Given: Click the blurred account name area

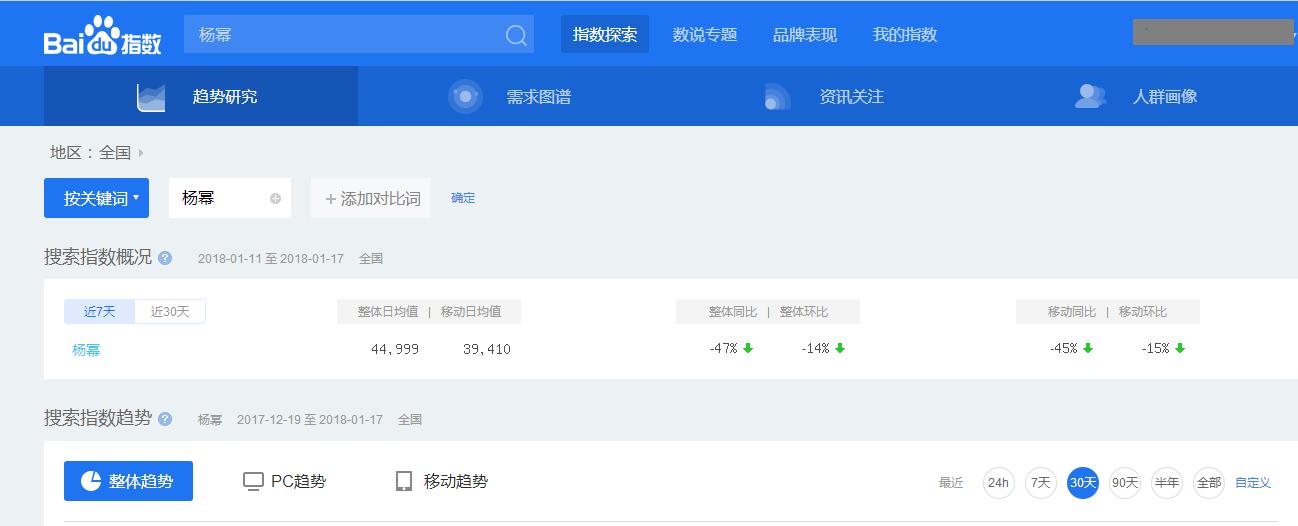Looking at the screenshot, I should click(x=1212, y=31).
